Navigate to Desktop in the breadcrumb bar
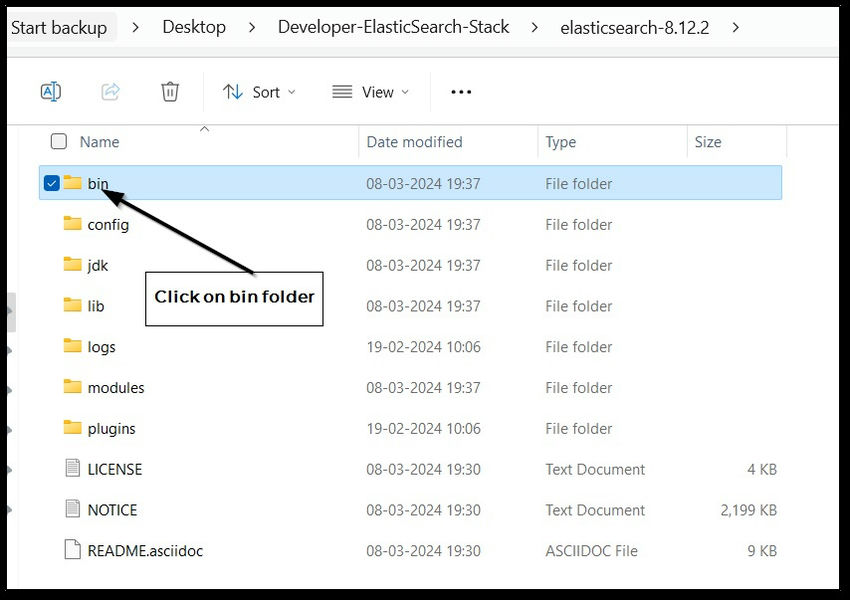 click(194, 27)
